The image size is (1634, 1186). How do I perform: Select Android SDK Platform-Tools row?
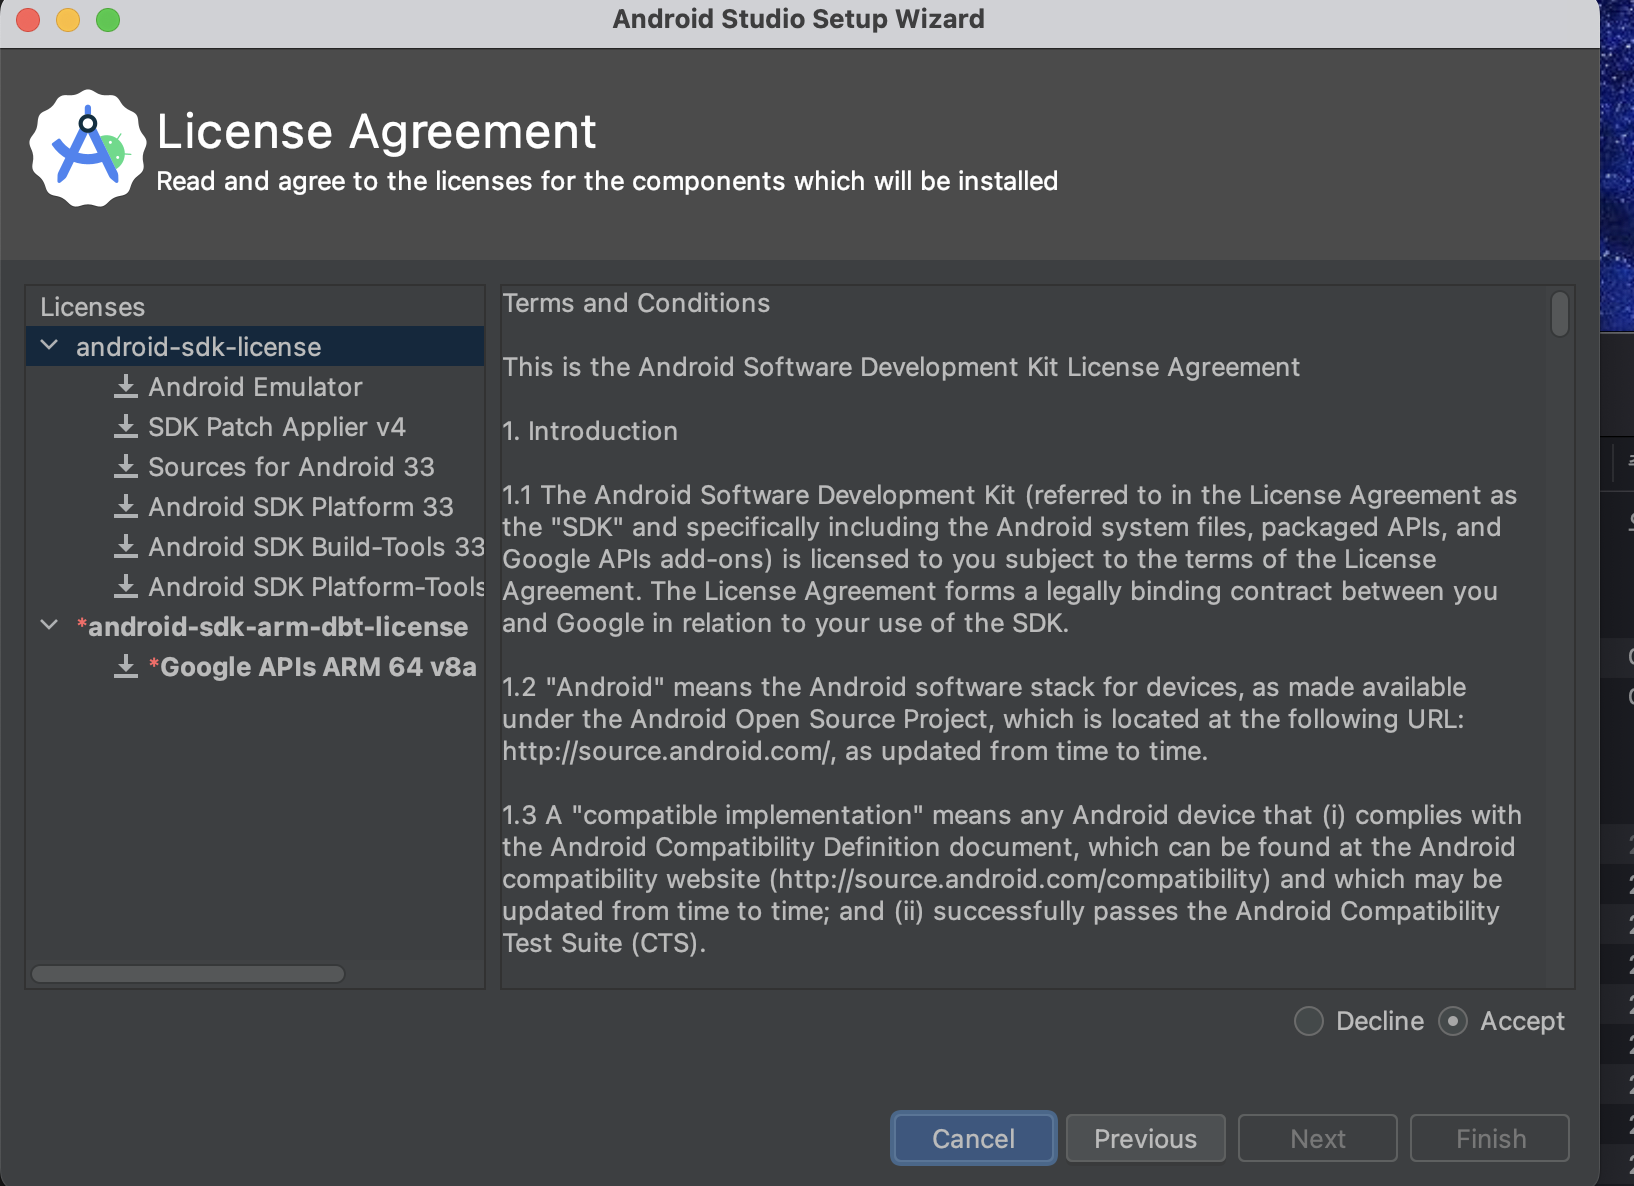(x=255, y=587)
